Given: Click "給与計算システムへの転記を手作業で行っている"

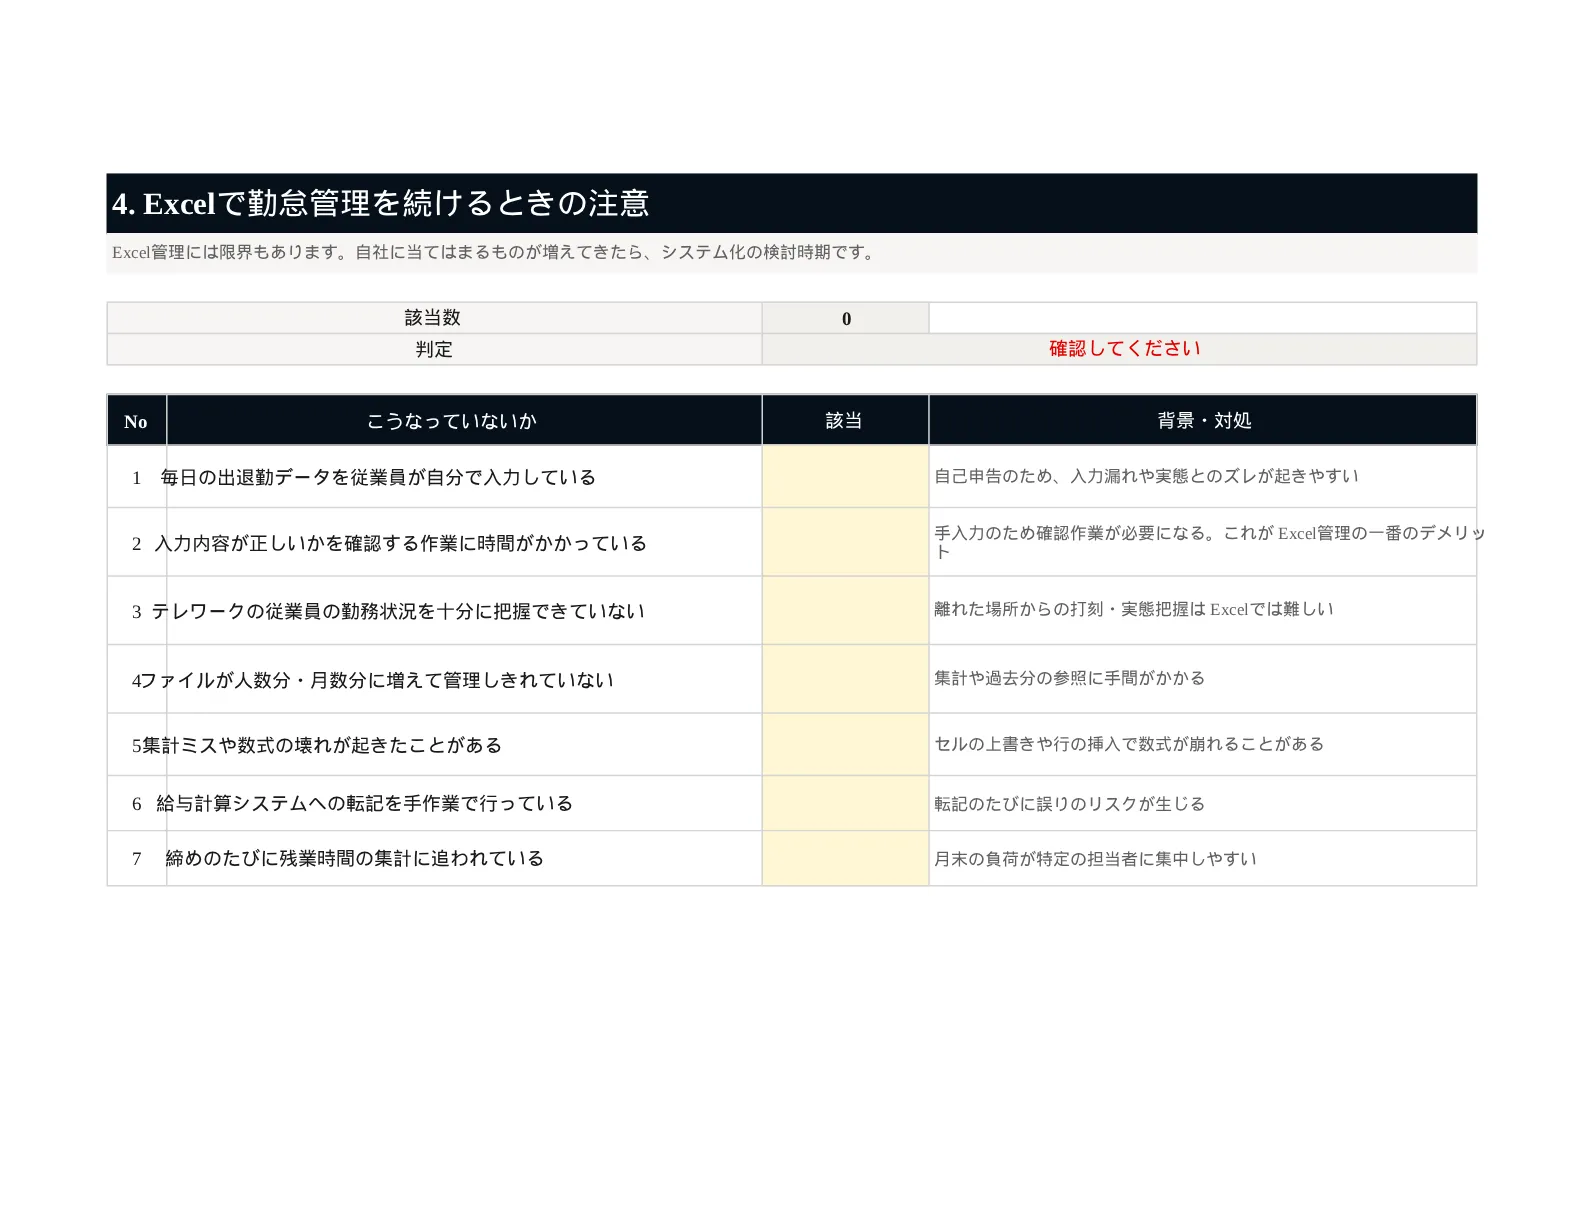Looking at the screenshot, I should point(365,804).
